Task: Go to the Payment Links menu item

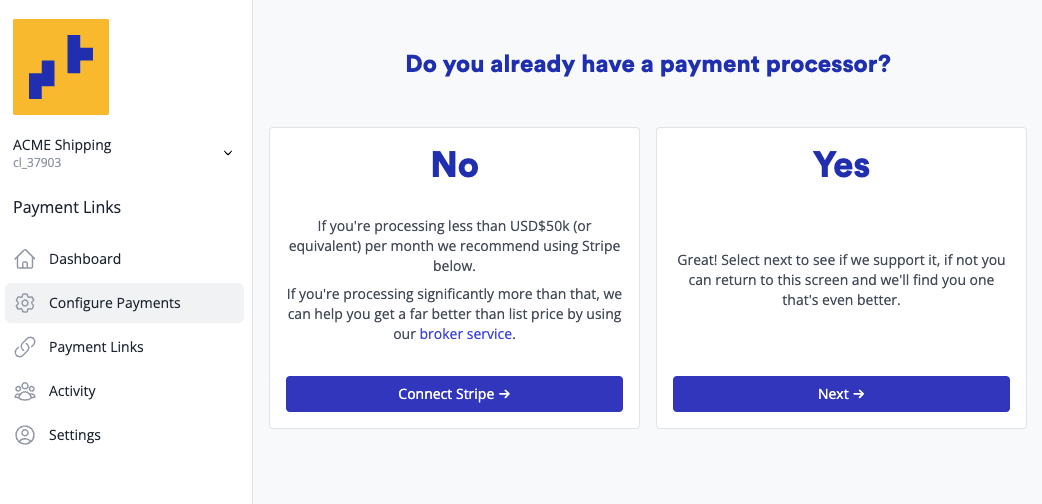Action: click(96, 347)
